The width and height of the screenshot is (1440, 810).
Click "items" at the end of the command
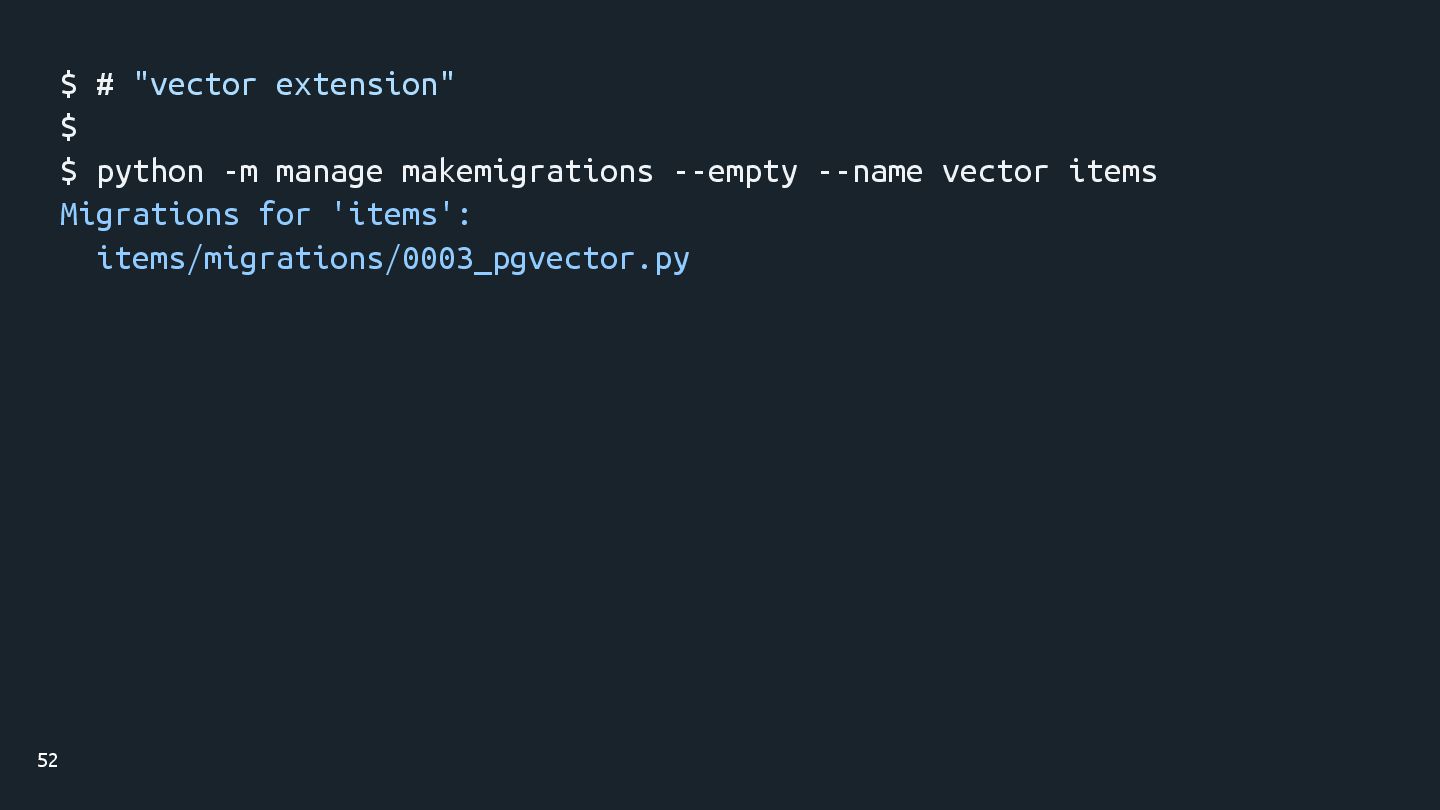coord(1113,171)
